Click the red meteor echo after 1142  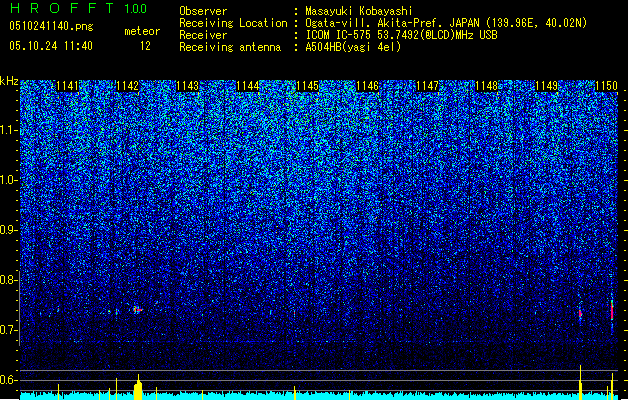pos(138,310)
